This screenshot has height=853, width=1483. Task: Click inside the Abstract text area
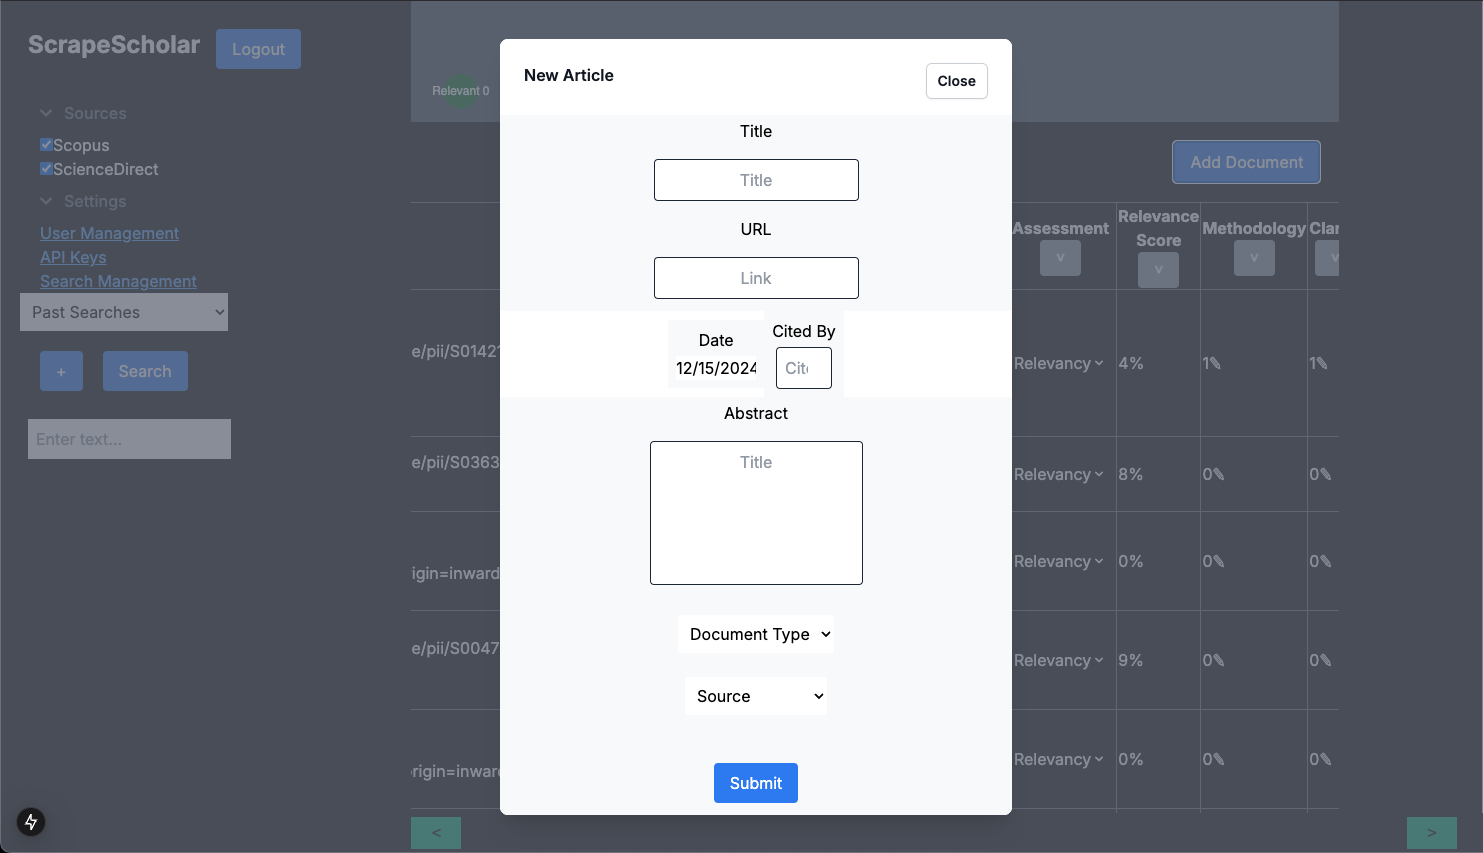click(x=756, y=513)
